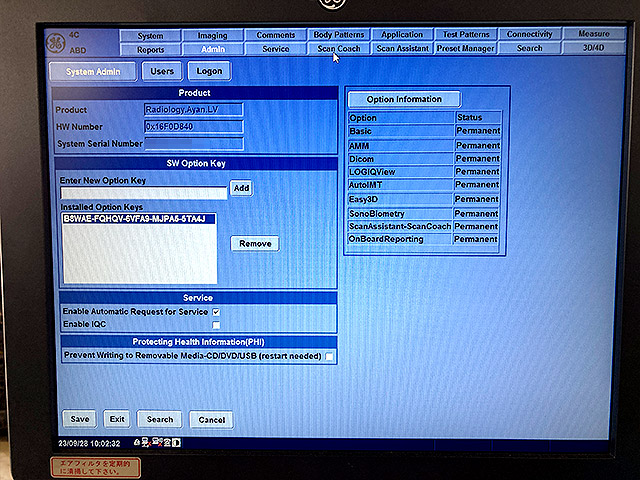Open the Measure tab
Viewport: 640px width, 480px height.
(x=594, y=33)
